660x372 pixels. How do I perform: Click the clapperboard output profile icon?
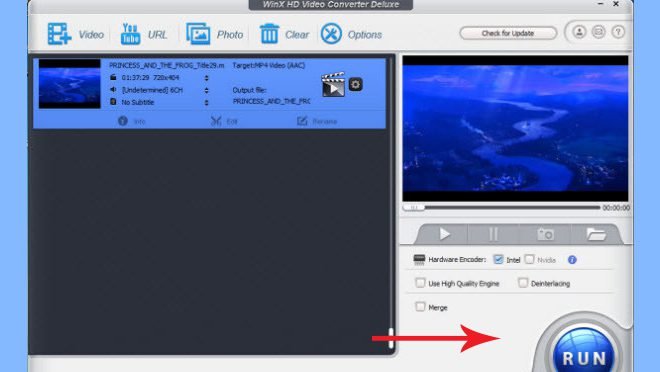[x=333, y=85]
